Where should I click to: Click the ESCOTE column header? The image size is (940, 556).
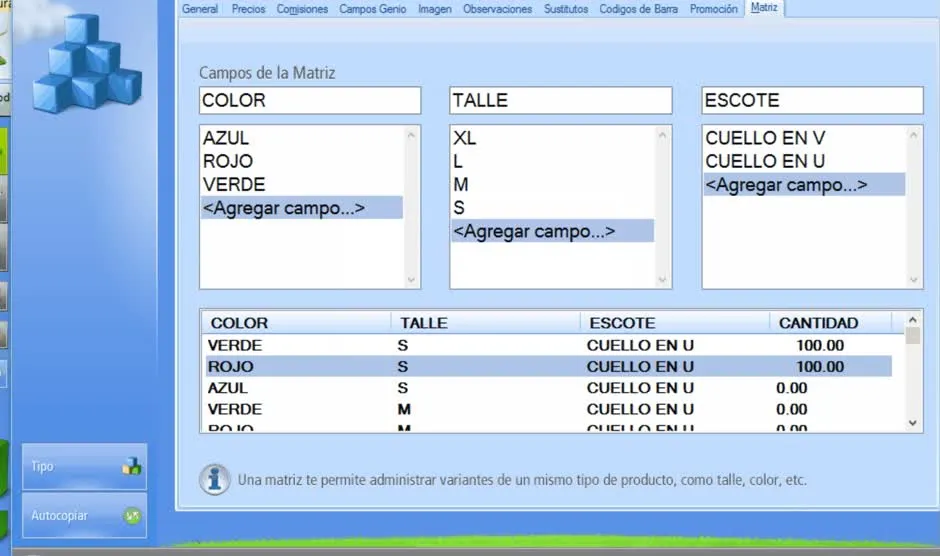[x=675, y=323]
